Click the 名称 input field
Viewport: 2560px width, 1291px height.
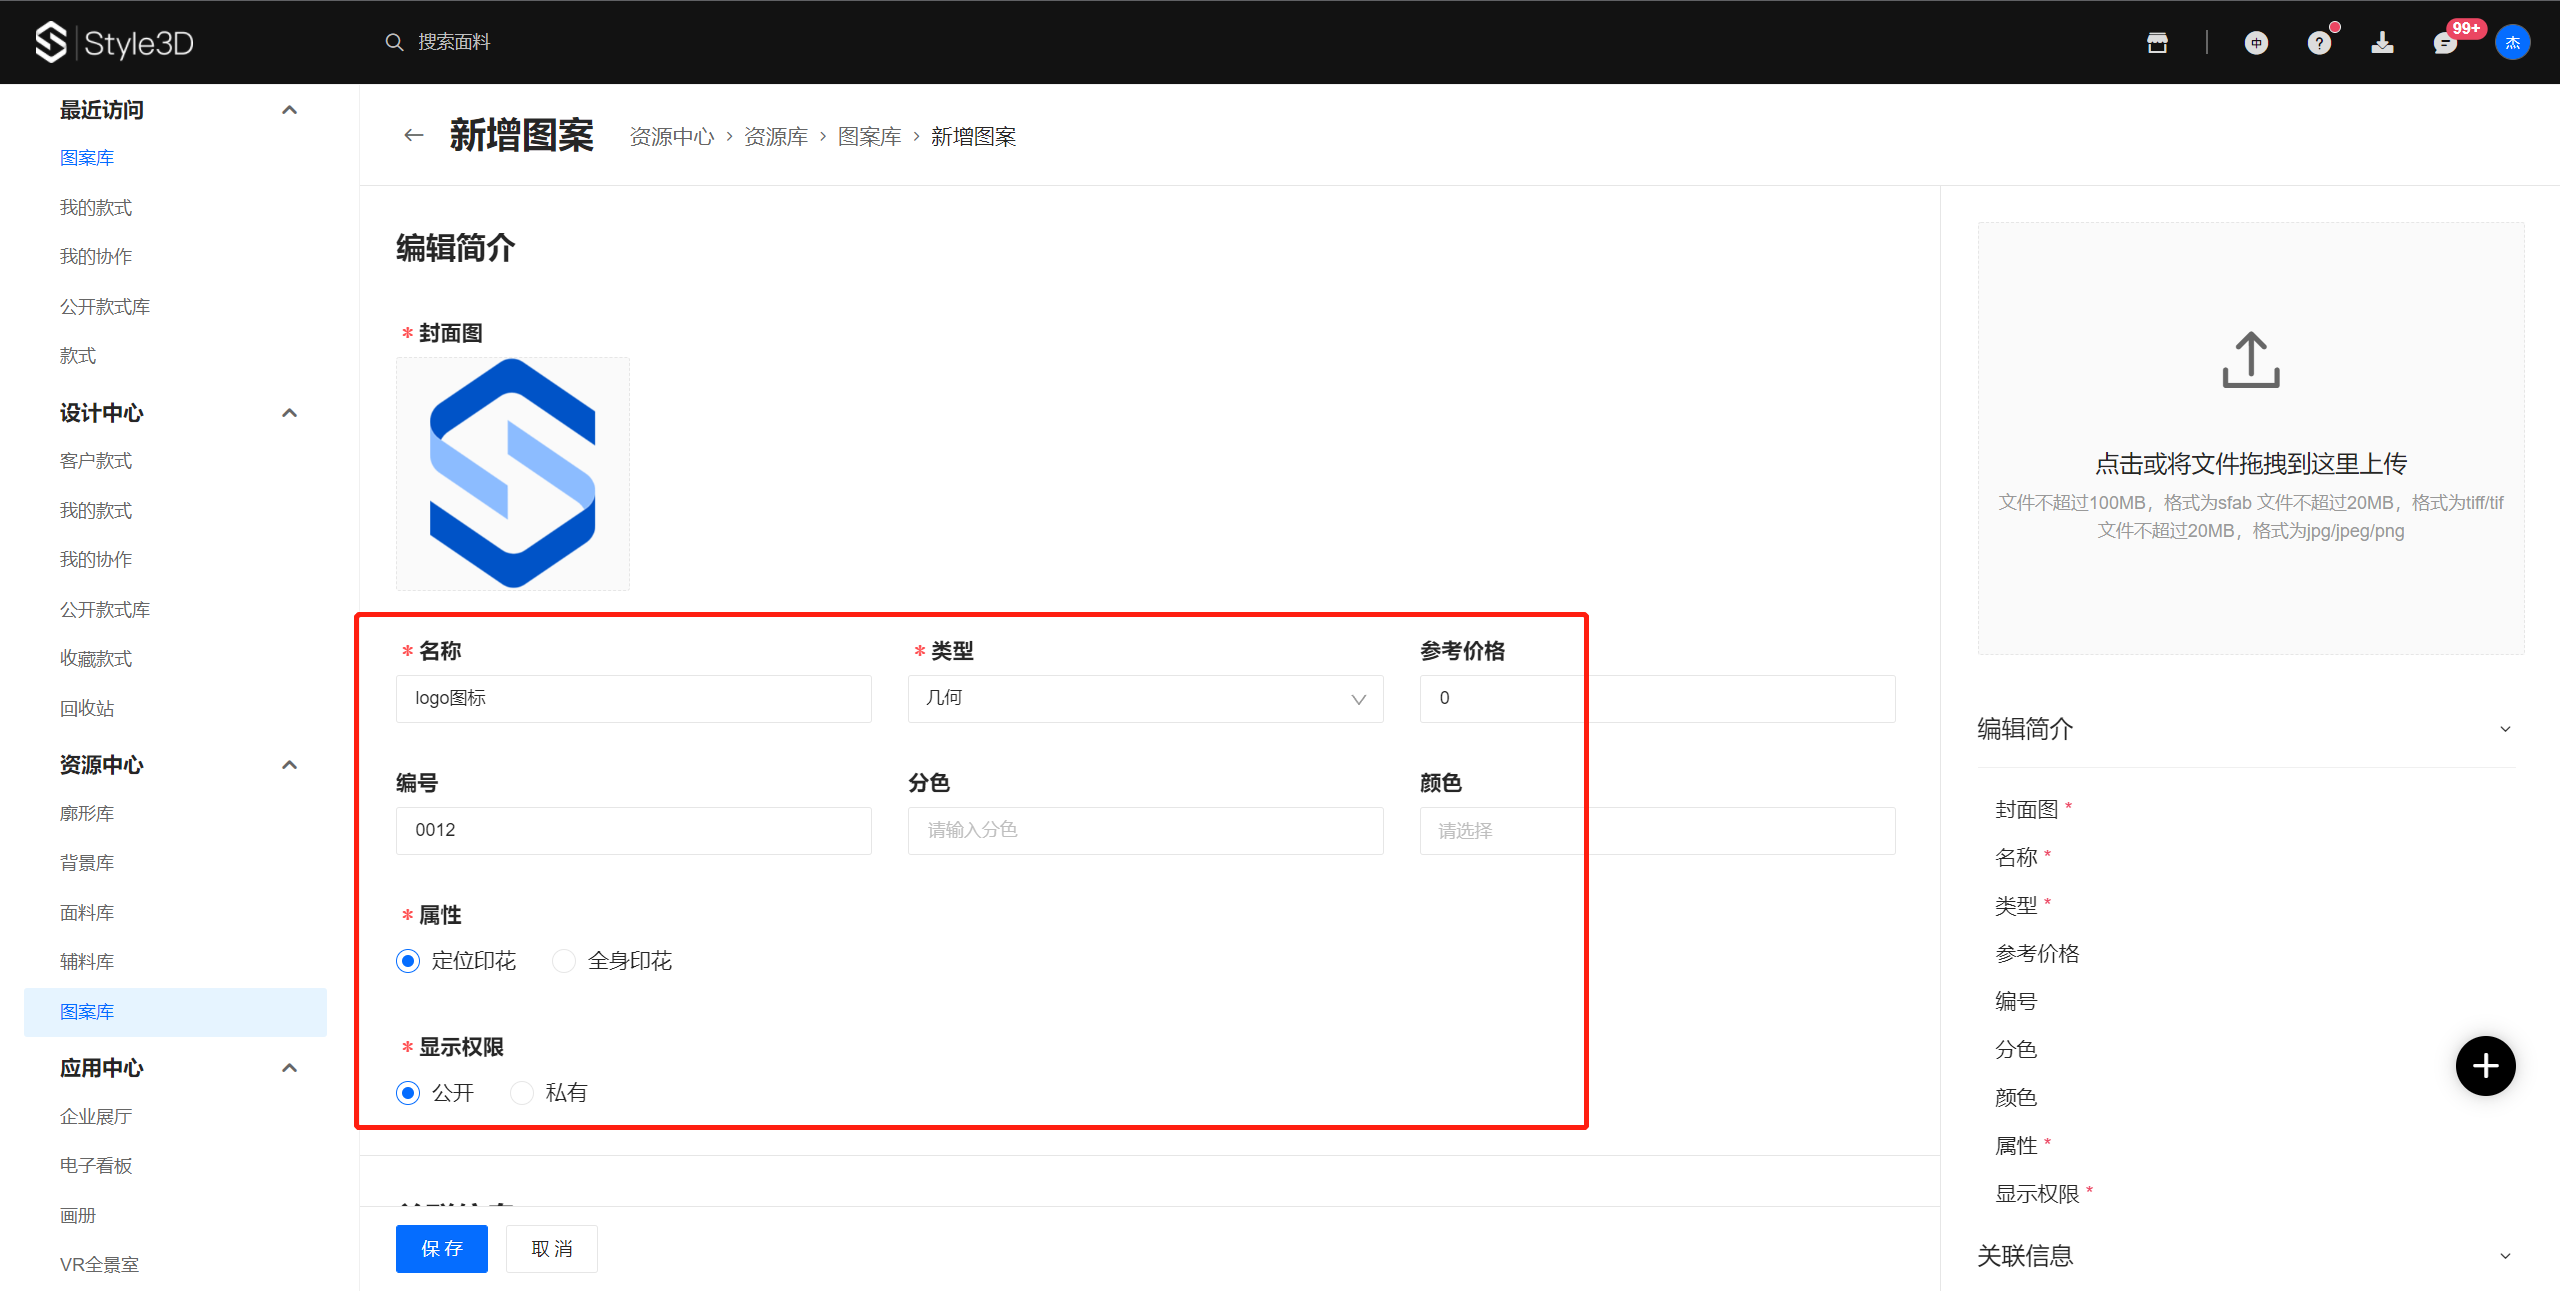(x=633, y=698)
